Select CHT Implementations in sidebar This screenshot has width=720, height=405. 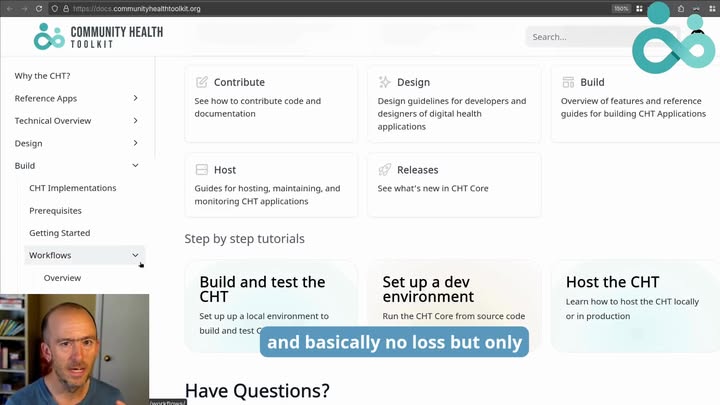tap(73, 188)
